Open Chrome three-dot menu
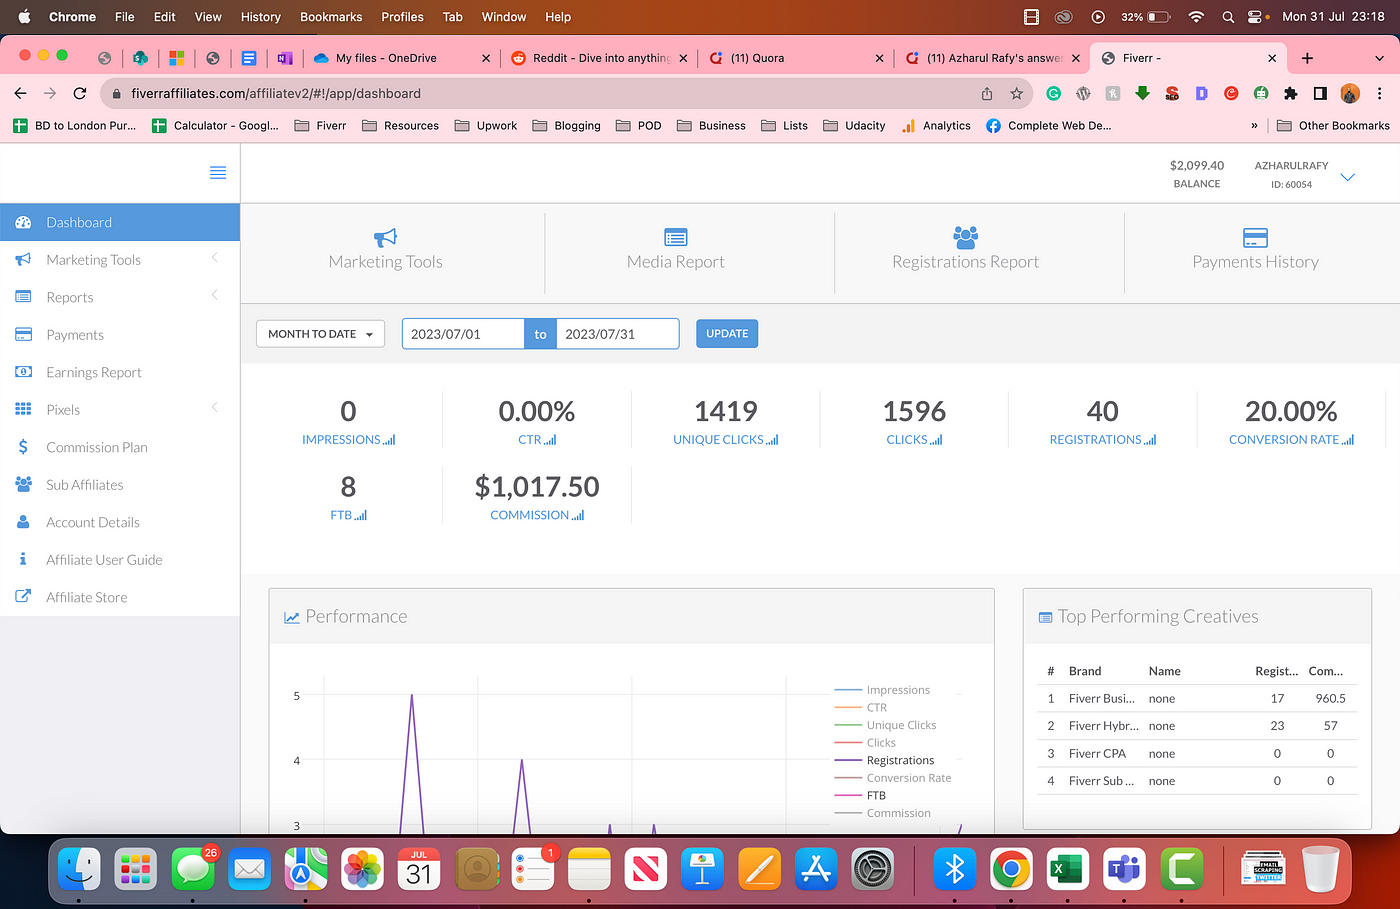This screenshot has height=909, width=1400. point(1380,93)
